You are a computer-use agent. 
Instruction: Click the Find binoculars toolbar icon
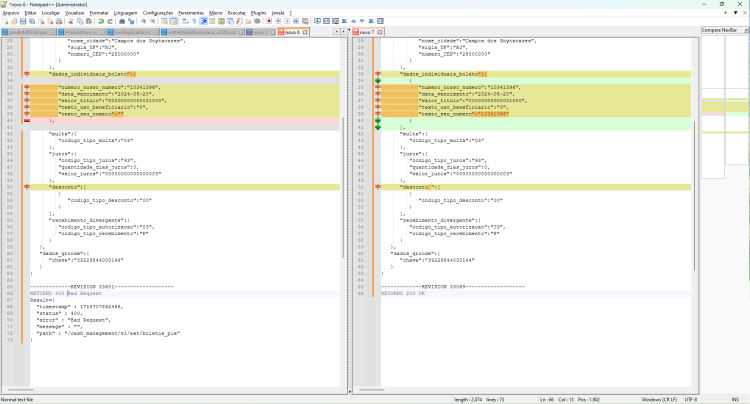[121, 21]
